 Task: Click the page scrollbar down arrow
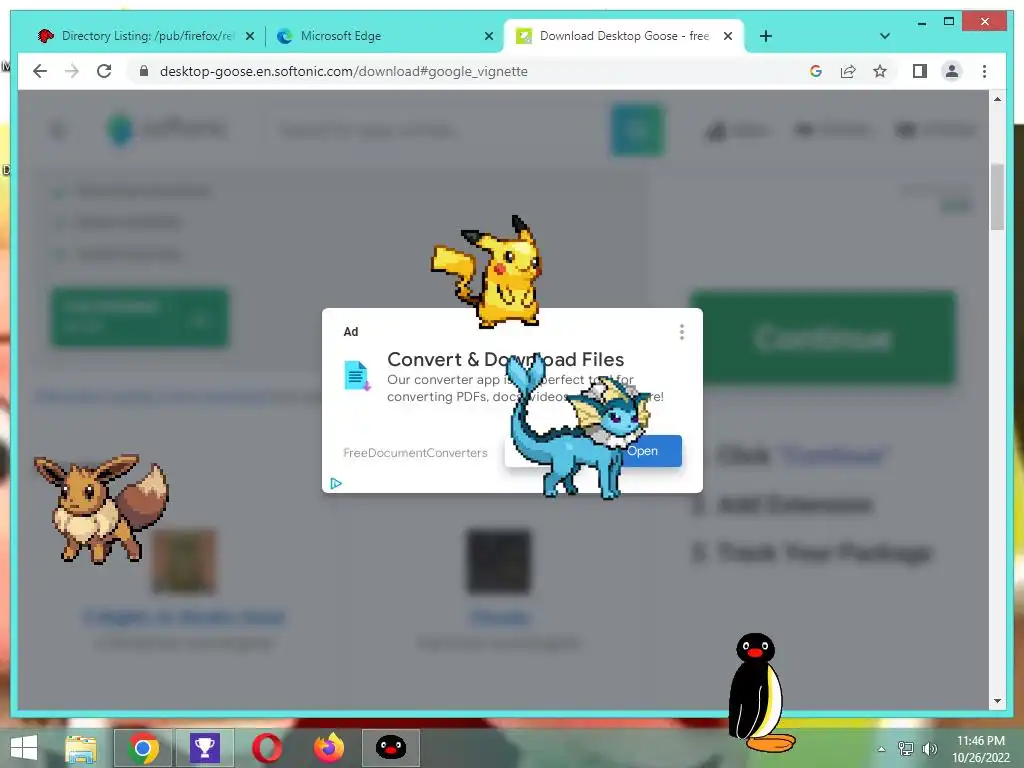click(997, 701)
